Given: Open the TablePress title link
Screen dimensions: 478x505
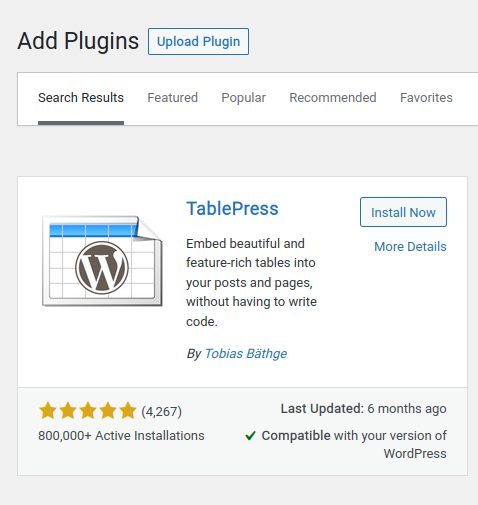Looking at the screenshot, I should tap(232, 209).
